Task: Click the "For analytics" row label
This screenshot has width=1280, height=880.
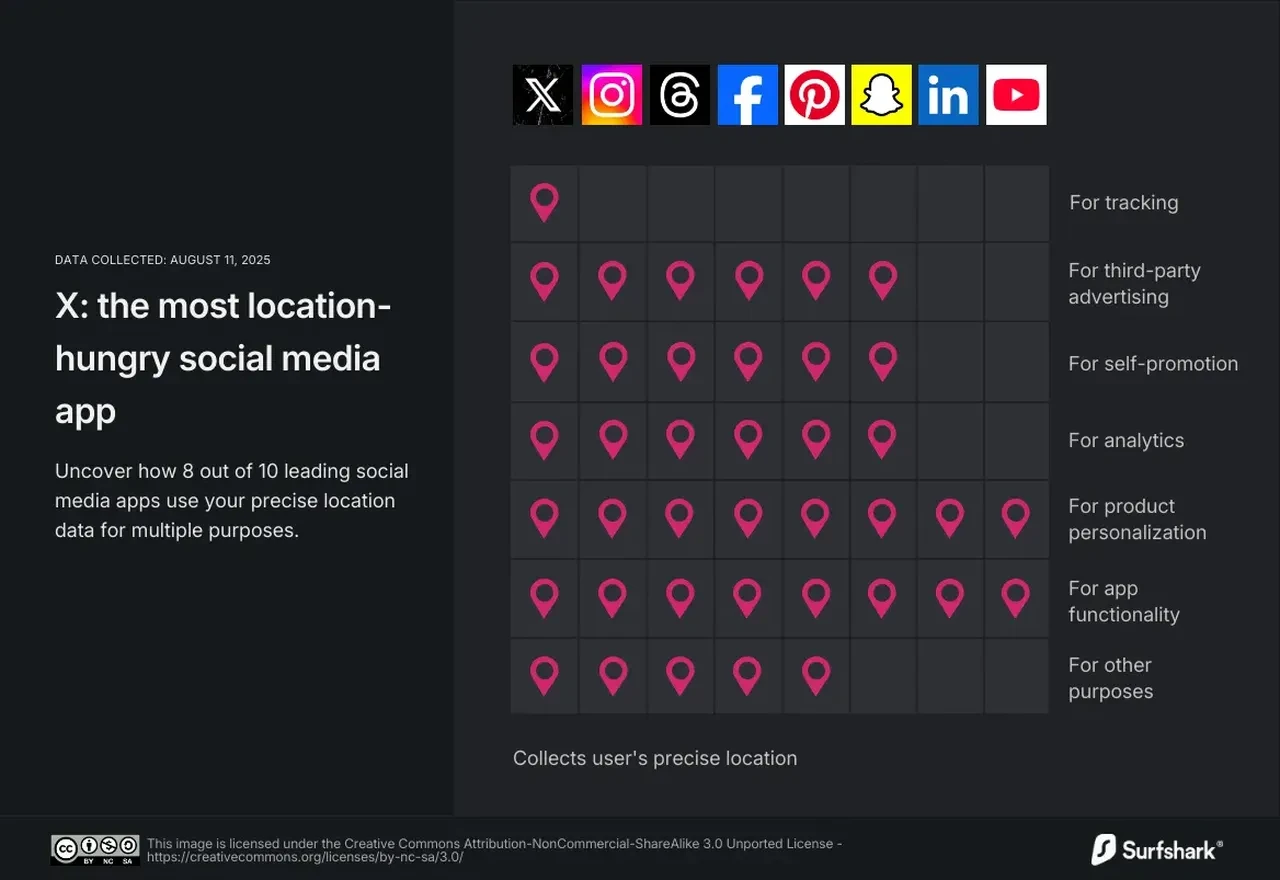Action: click(1126, 441)
